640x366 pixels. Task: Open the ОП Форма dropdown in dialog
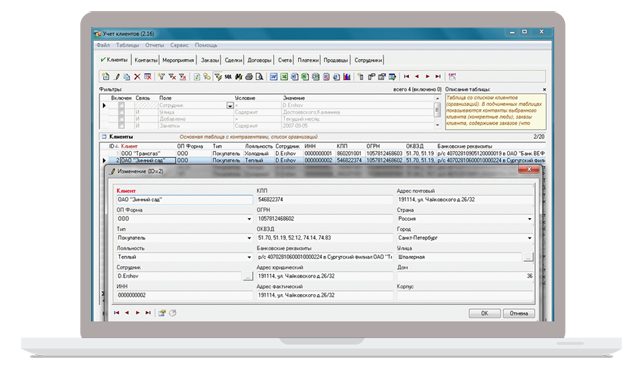click(249, 219)
